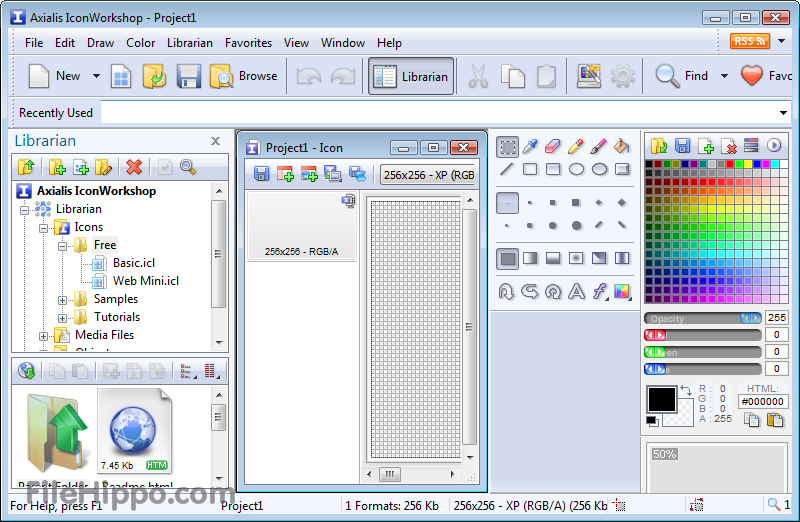Click the Save floppy disk in main toolbar
The image size is (800, 522).
(x=189, y=77)
